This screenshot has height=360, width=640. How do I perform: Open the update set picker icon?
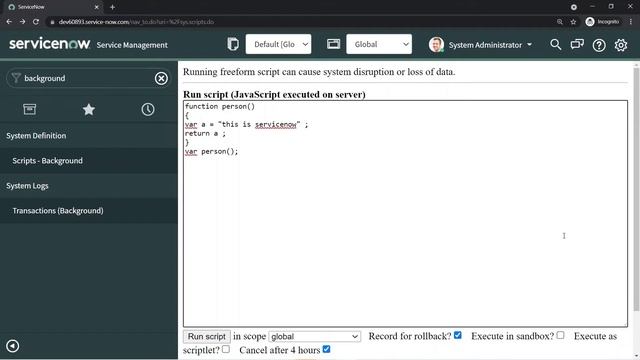coord(233,44)
